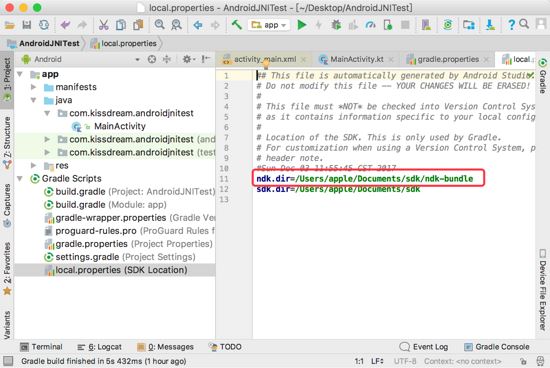Select build.gradle (Module: app)
The width and height of the screenshot is (550, 368).
pos(111,205)
